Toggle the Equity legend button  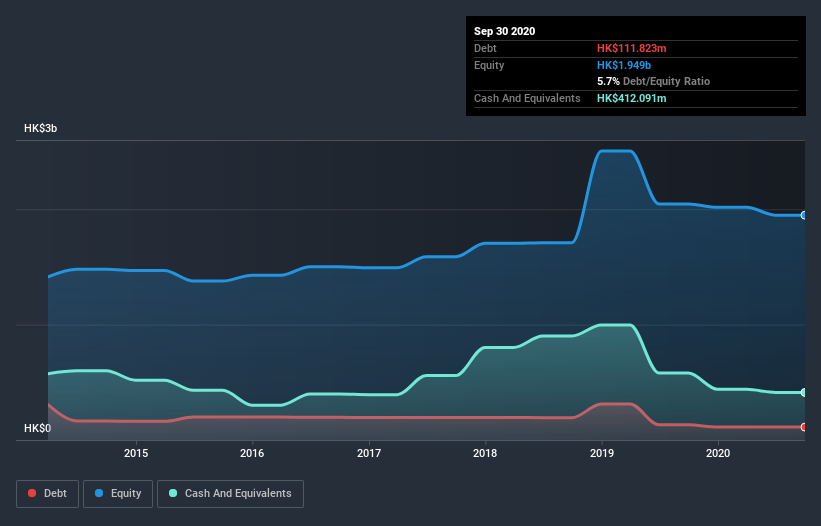click(x=118, y=494)
